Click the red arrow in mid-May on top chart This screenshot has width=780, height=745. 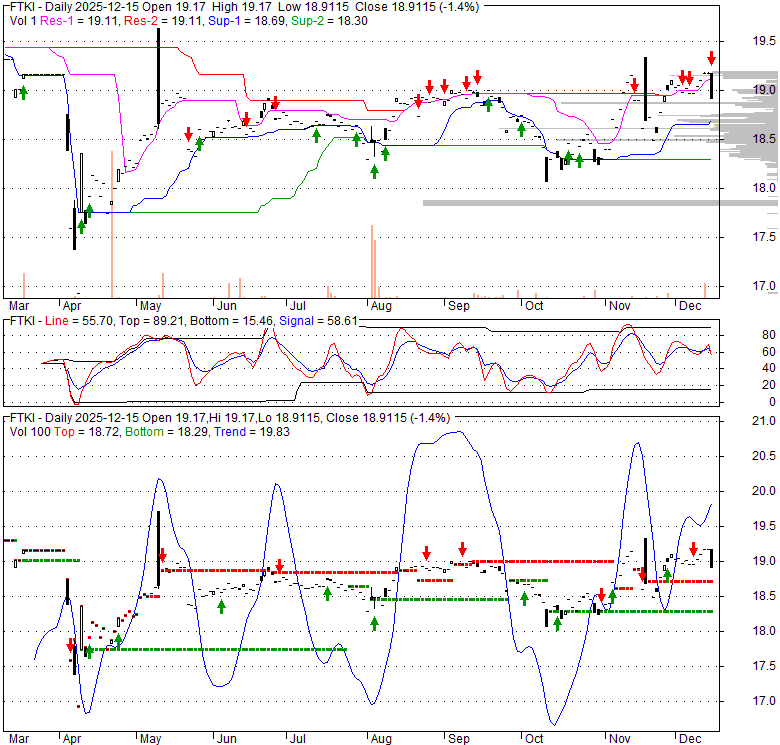coord(188,134)
